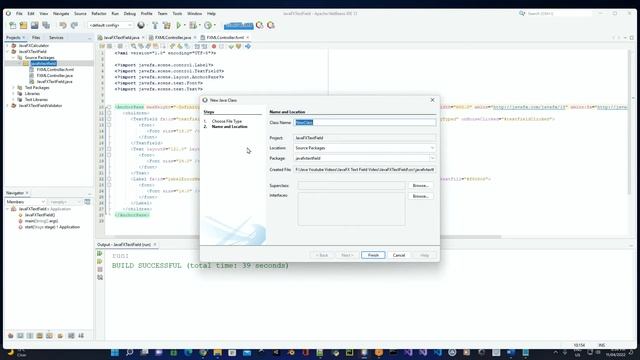640x360 pixels.
Task: Click the Windows Start button on taskbar
Action: (115, 352)
